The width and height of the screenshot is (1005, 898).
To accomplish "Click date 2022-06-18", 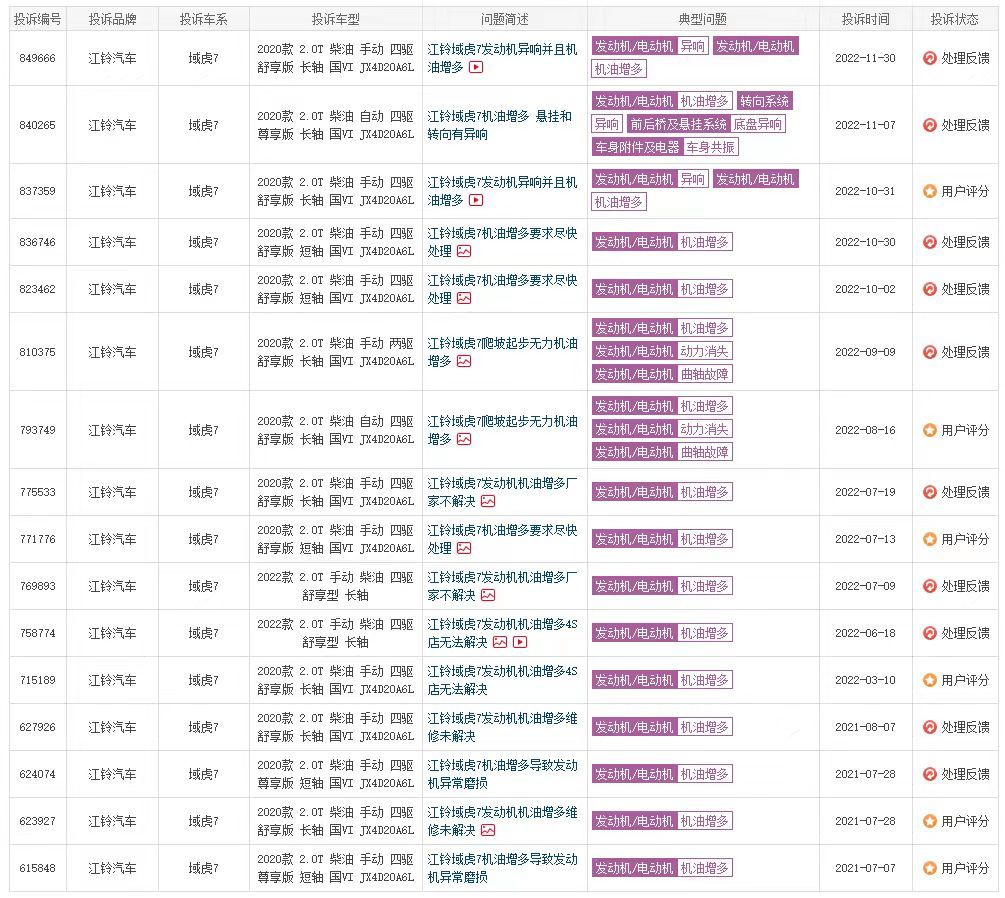I will [865, 633].
